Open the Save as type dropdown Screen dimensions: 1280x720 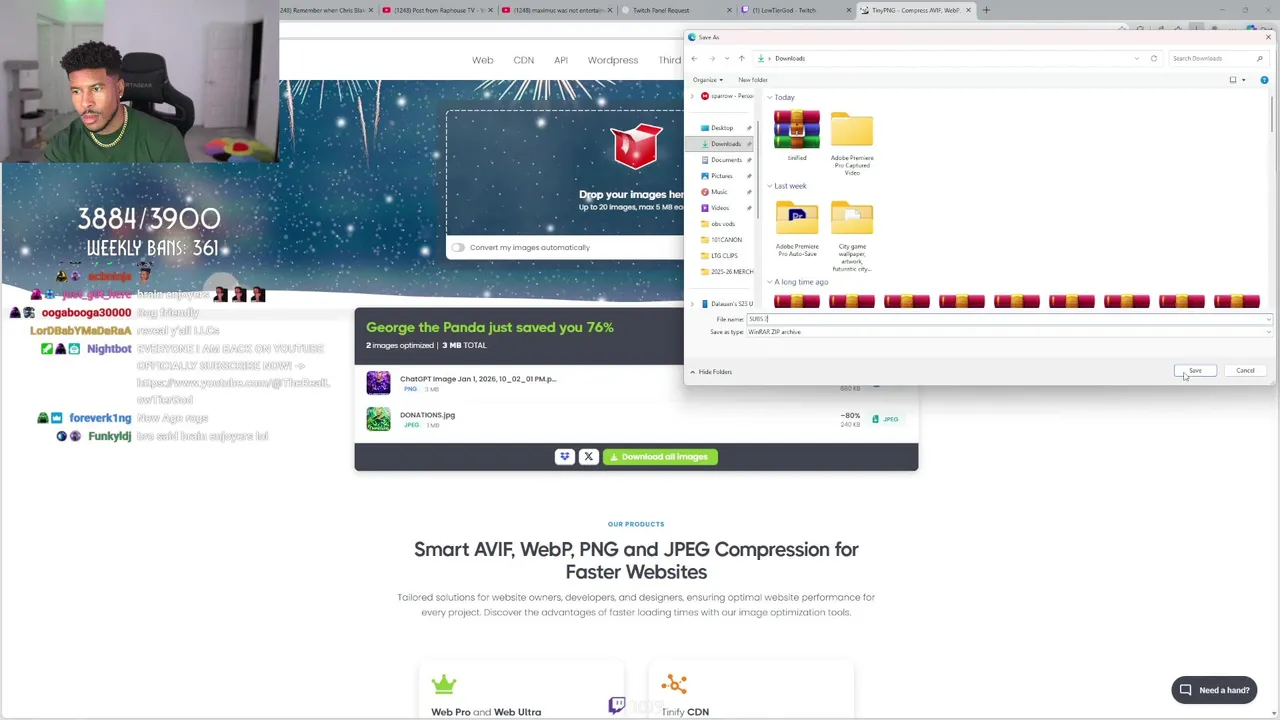(x=1009, y=332)
